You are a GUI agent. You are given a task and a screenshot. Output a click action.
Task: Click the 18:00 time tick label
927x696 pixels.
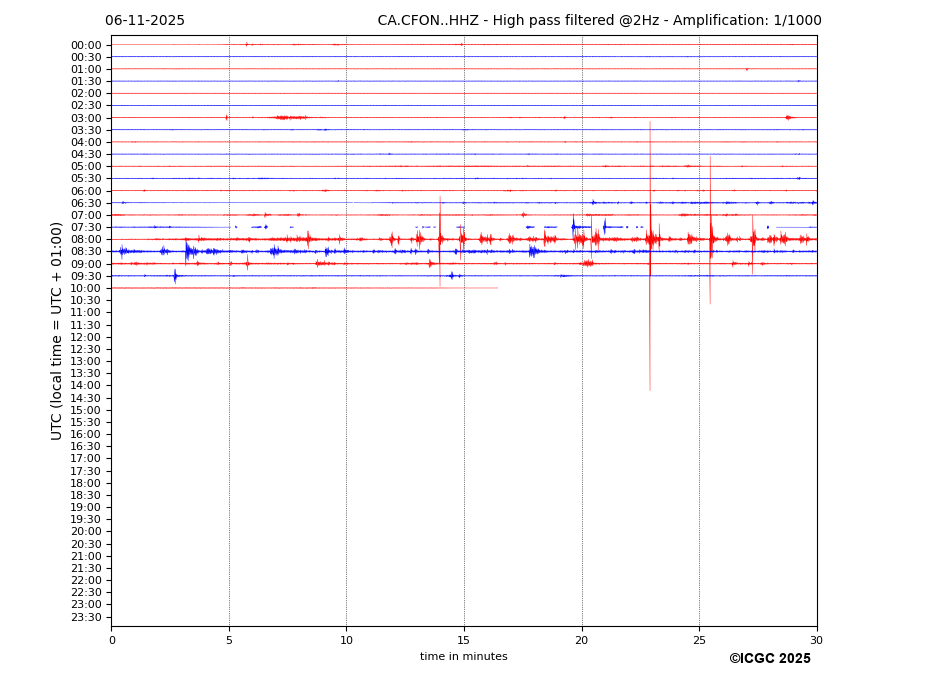pos(86,483)
